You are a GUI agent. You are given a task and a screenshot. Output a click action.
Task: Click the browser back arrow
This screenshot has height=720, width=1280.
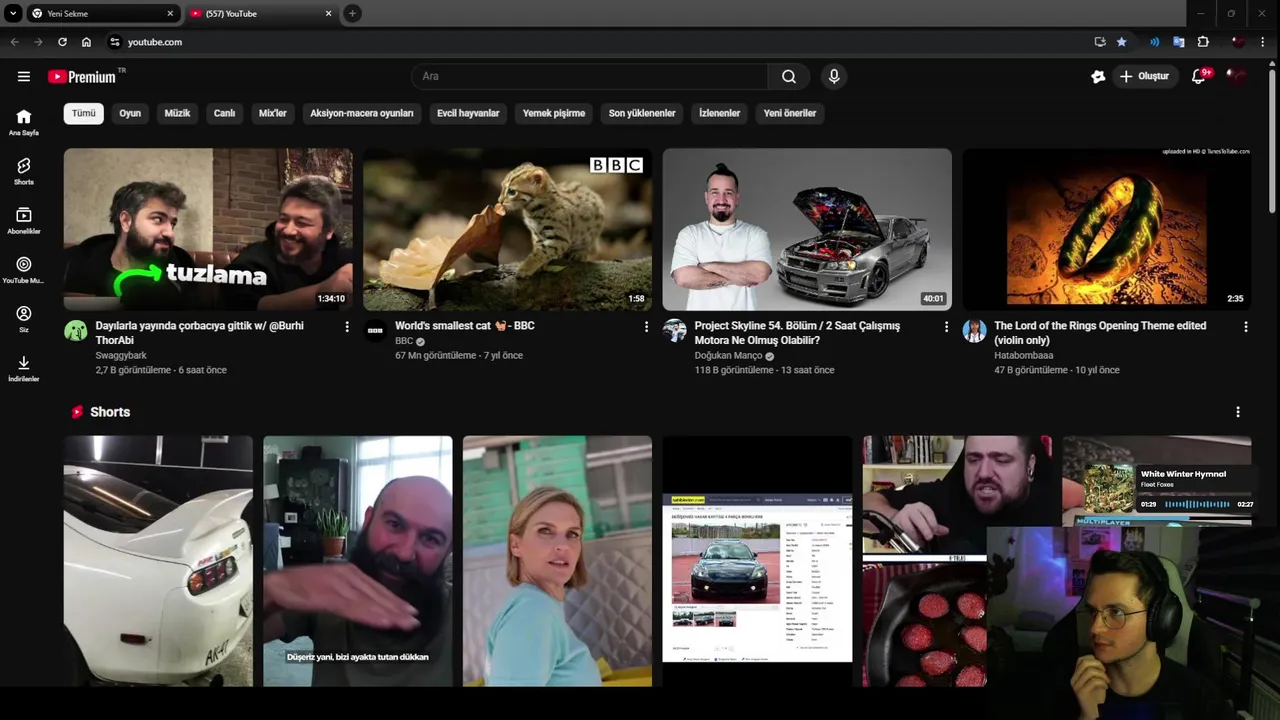tap(14, 42)
